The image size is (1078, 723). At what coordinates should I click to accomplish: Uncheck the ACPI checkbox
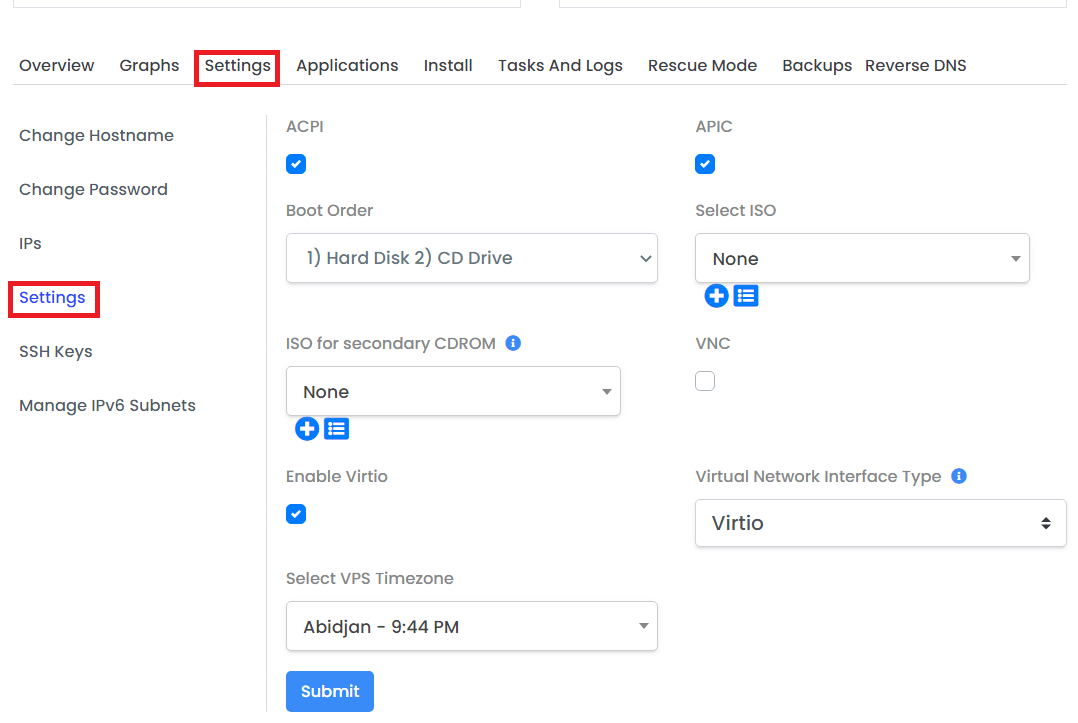click(x=296, y=164)
